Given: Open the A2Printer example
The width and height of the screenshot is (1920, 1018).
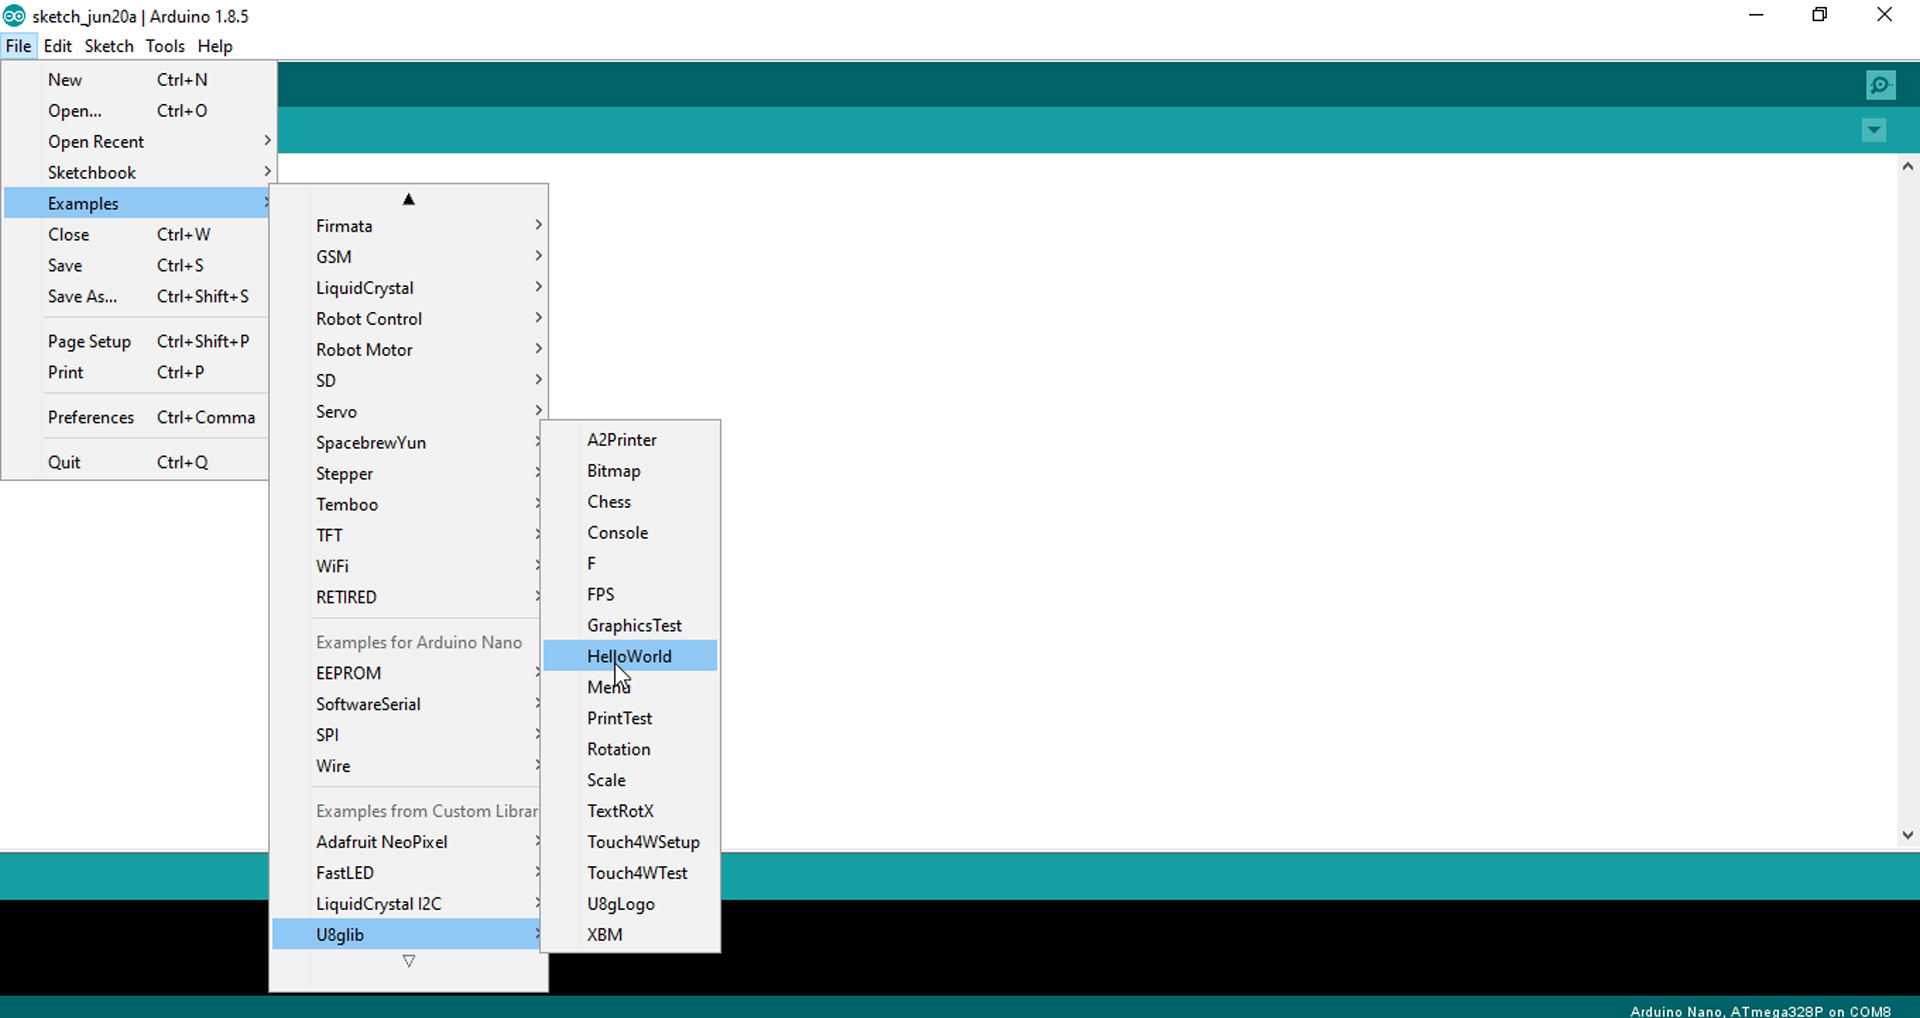Looking at the screenshot, I should (x=630, y=441).
